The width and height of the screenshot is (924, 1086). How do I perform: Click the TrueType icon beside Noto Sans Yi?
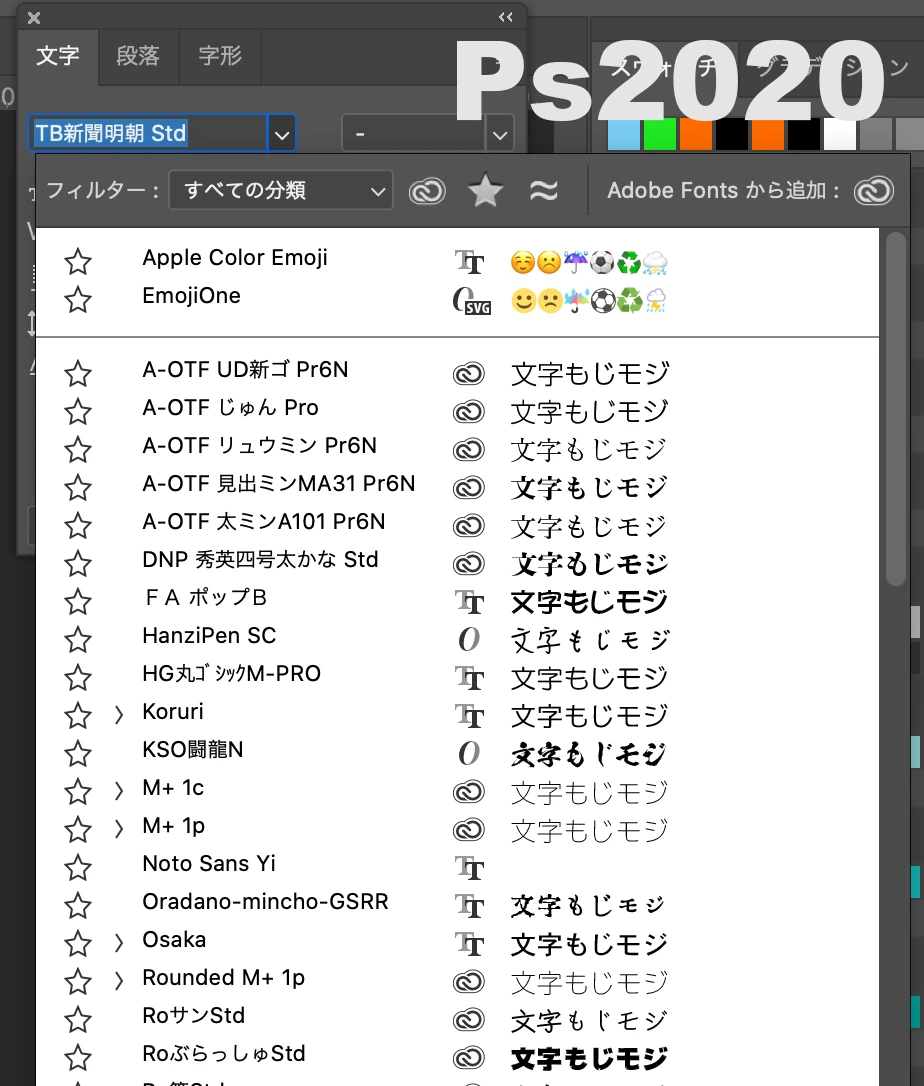(x=470, y=868)
